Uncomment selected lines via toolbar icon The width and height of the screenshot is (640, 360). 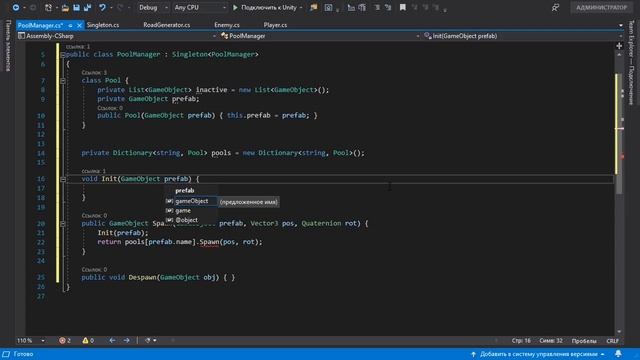(x=388, y=7)
